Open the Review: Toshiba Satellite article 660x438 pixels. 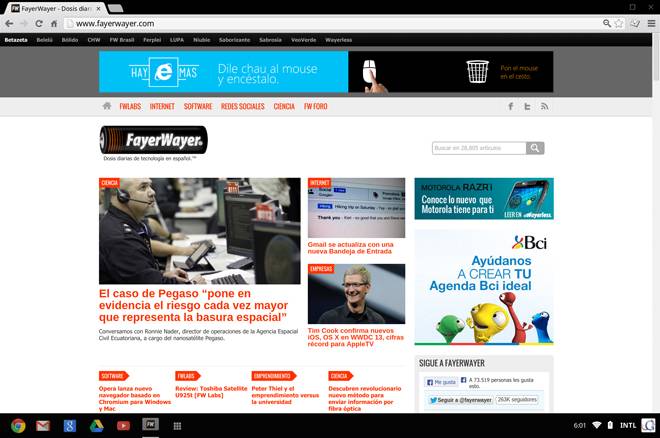pyautogui.click(x=211, y=392)
